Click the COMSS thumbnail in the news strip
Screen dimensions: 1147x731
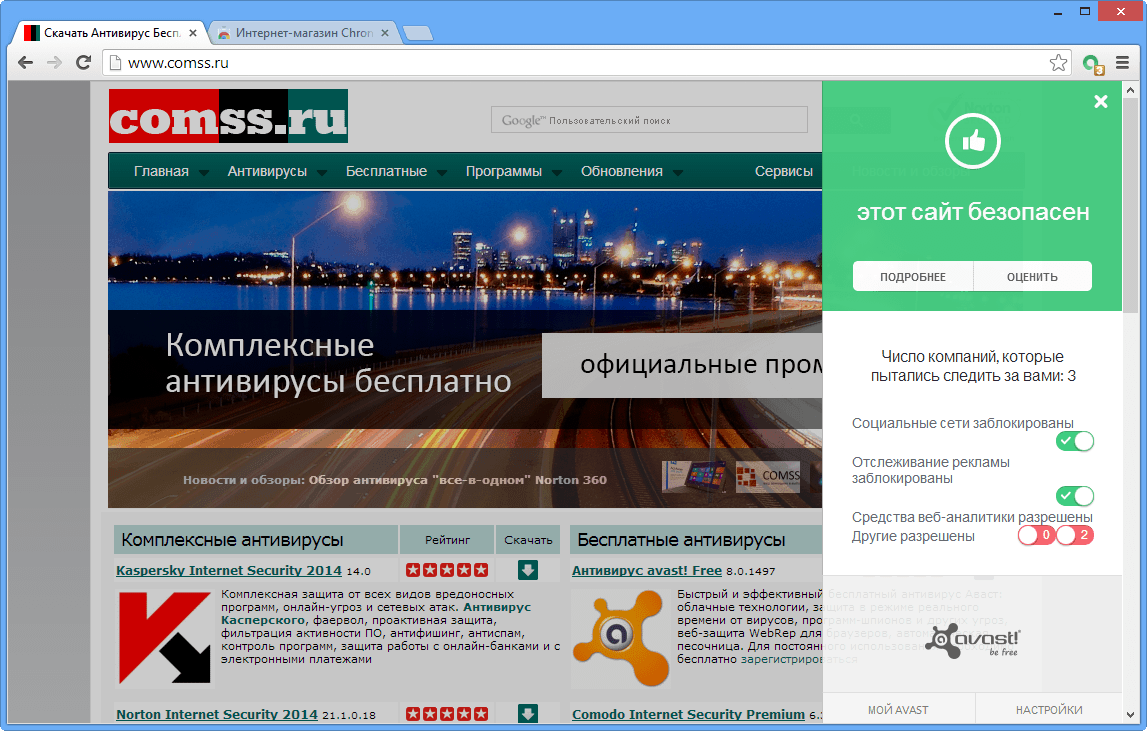coord(768,476)
